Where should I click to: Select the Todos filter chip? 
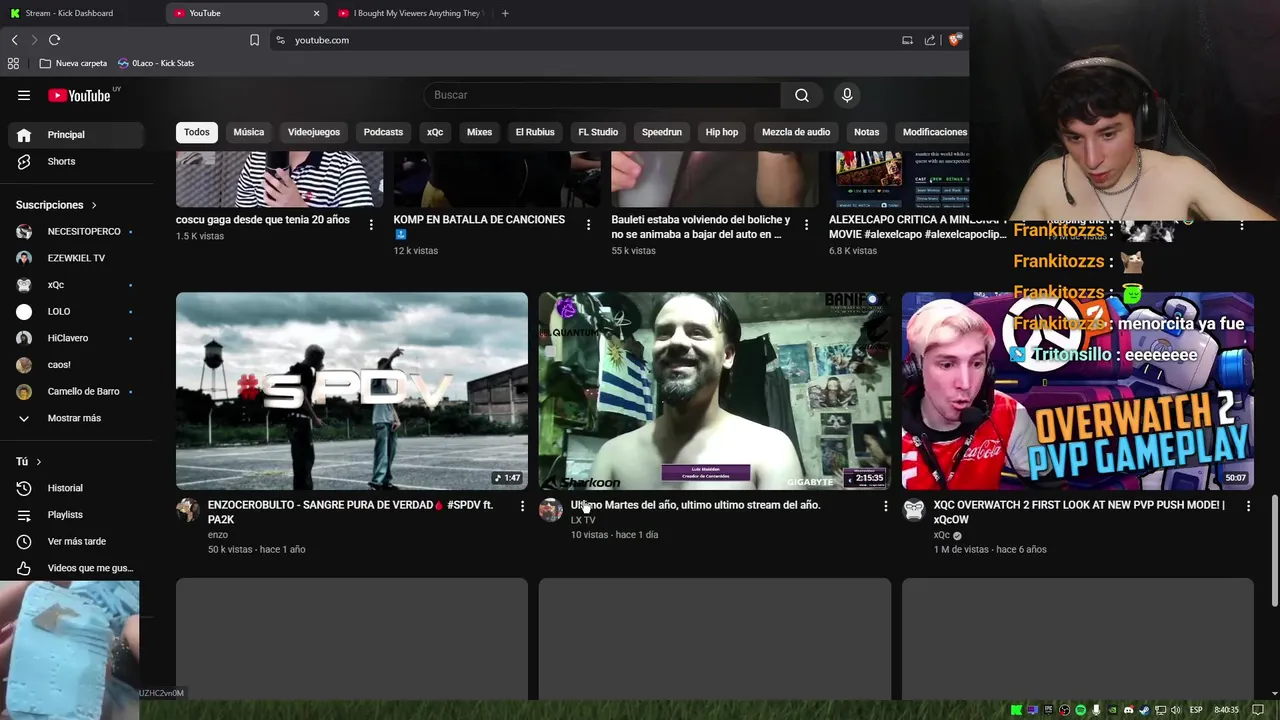197,132
